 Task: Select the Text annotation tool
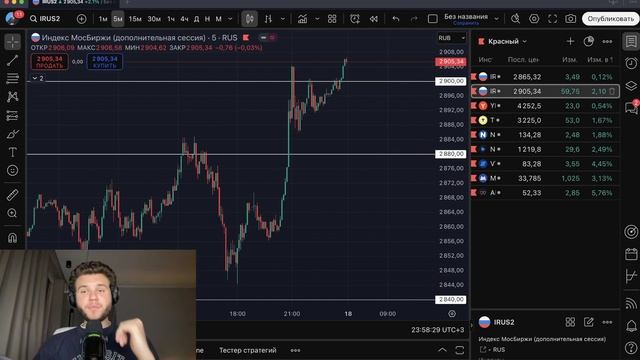coord(13,152)
